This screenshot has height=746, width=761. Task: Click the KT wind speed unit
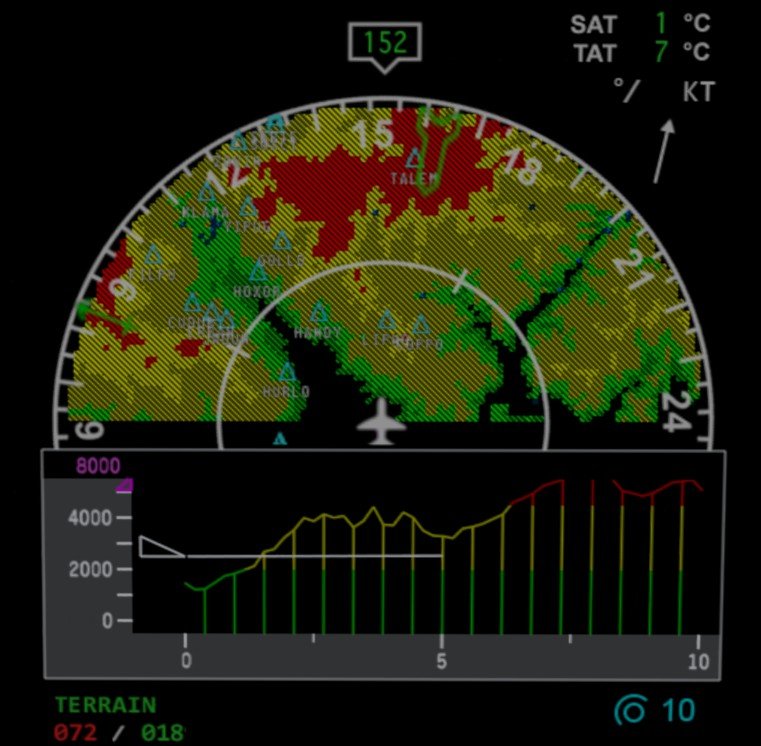[699, 91]
